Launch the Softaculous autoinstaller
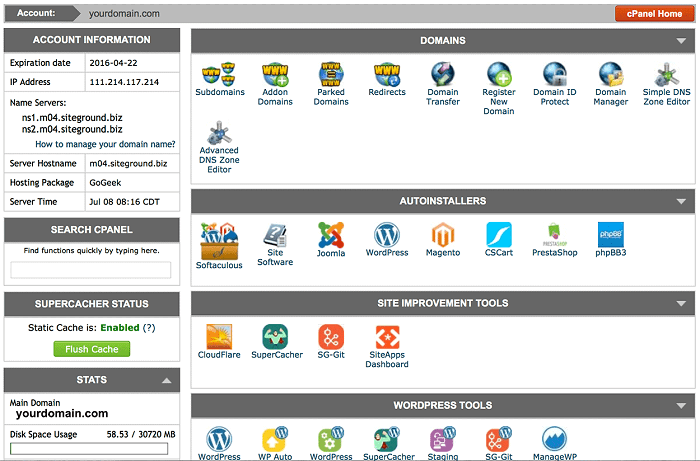This screenshot has height=461, width=700. pyautogui.click(x=219, y=246)
